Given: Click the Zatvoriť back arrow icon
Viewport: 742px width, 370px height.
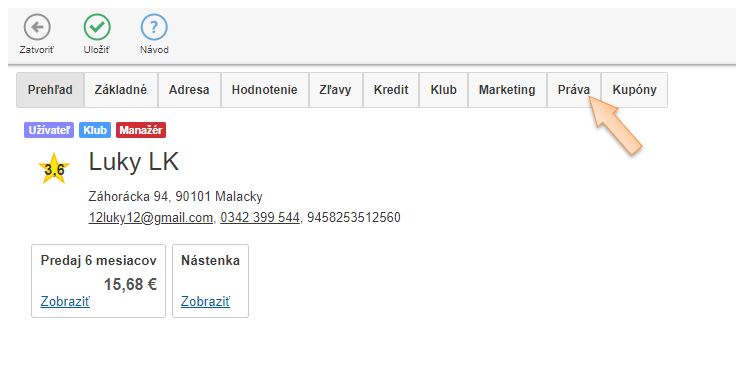Looking at the screenshot, I should [x=37, y=27].
